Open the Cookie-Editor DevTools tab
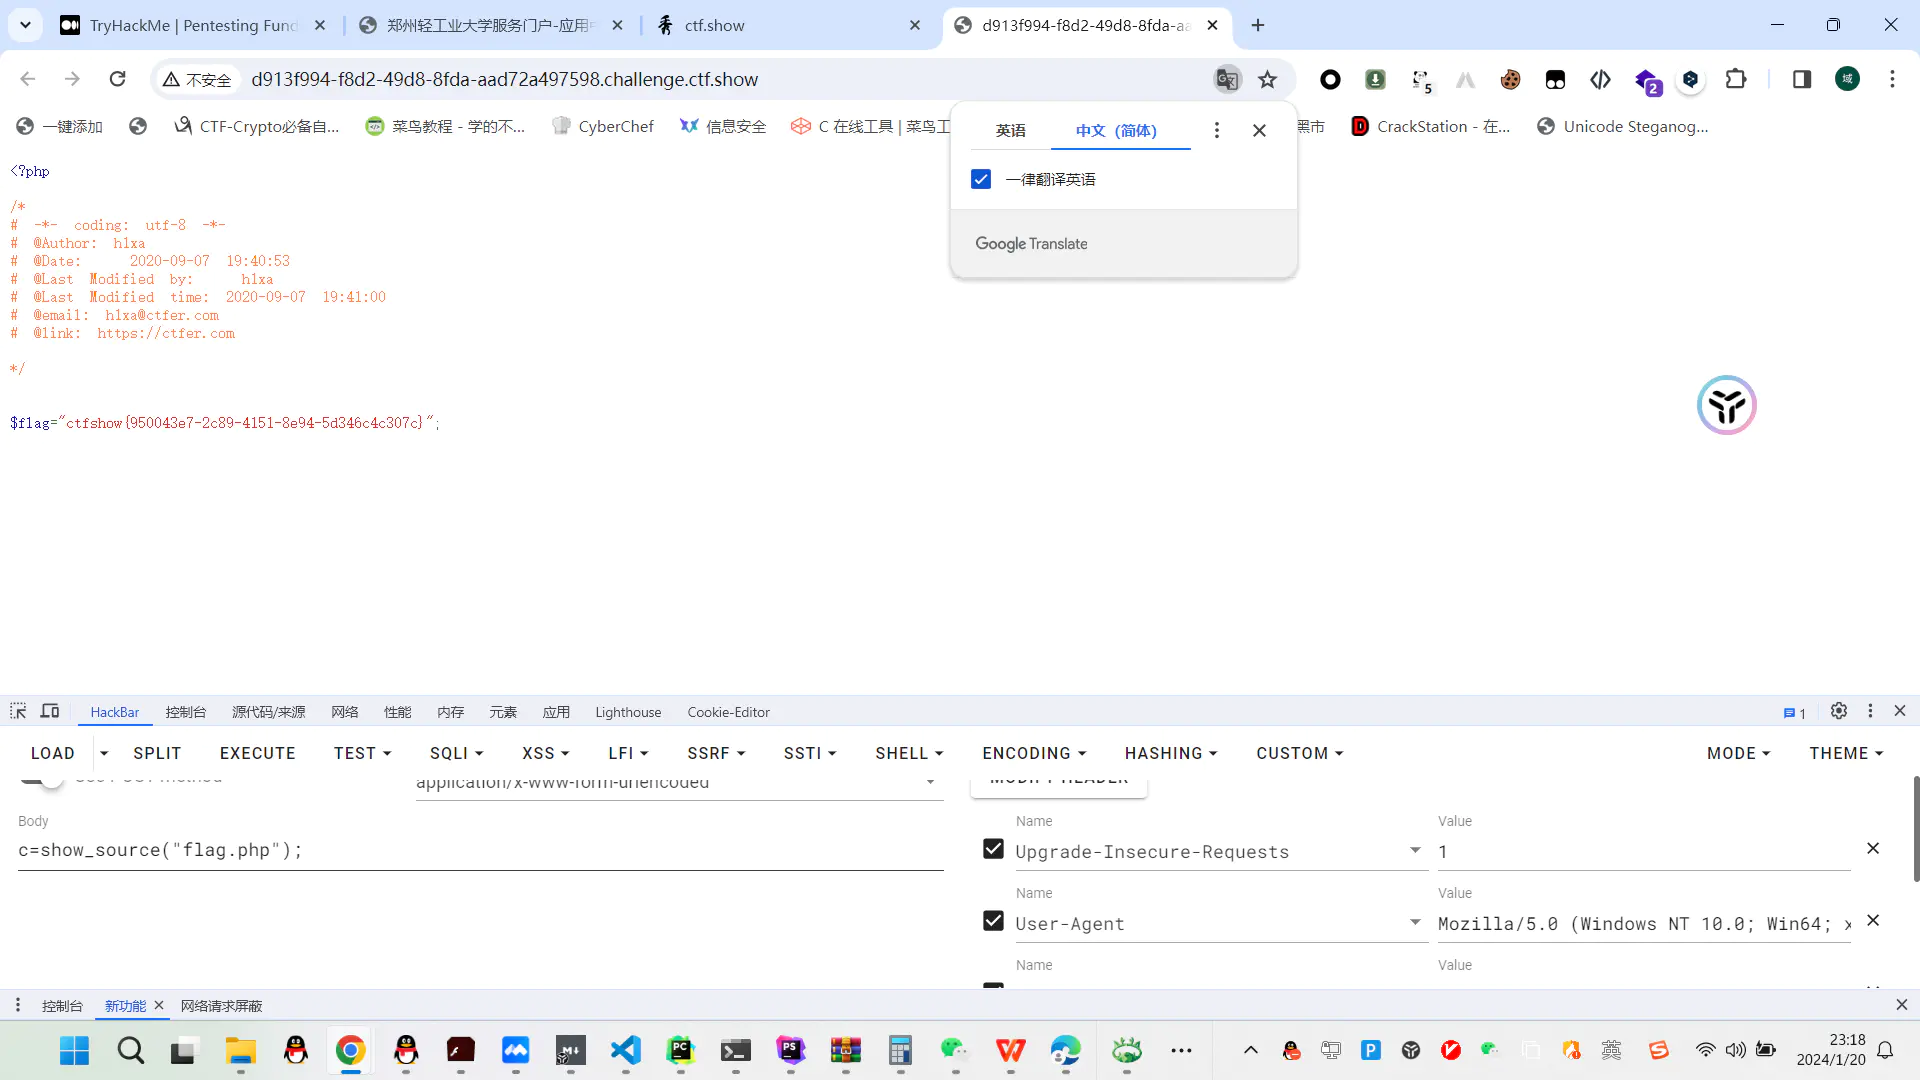The image size is (1920, 1080). [x=728, y=712]
